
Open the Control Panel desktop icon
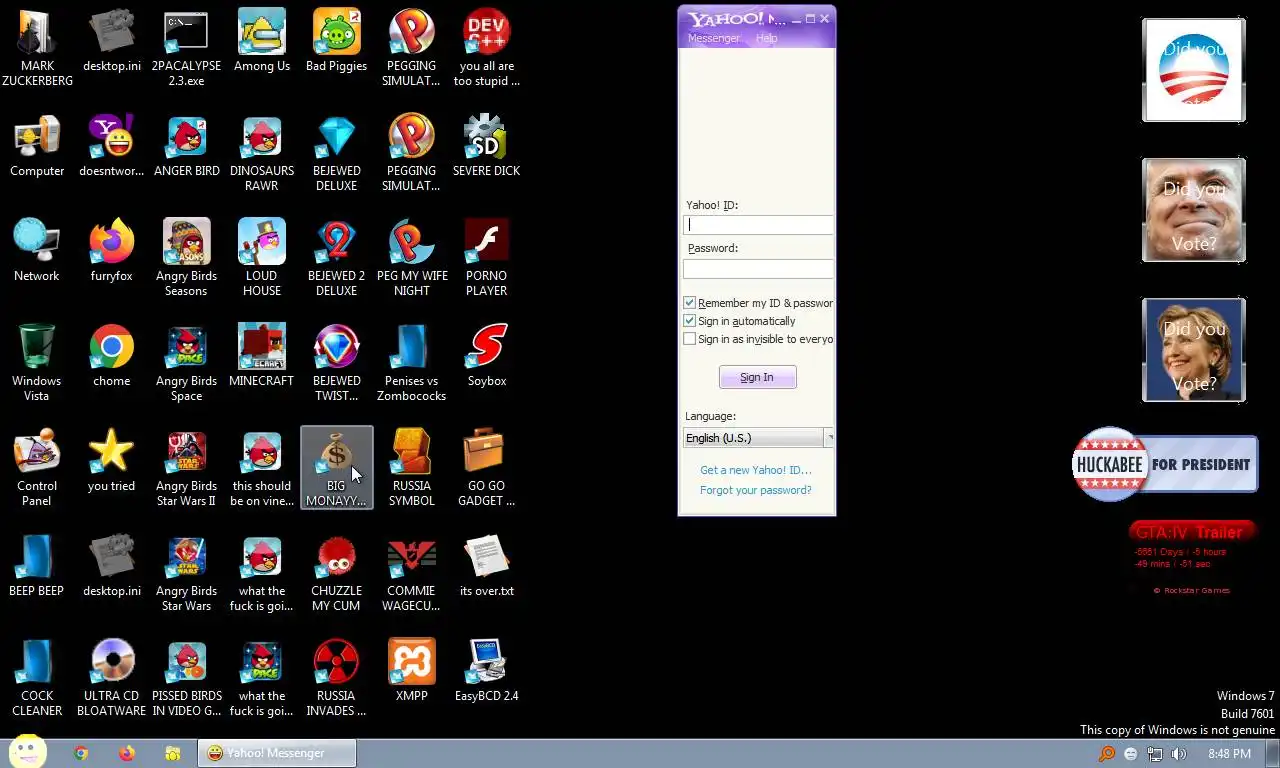[x=37, y=468]
